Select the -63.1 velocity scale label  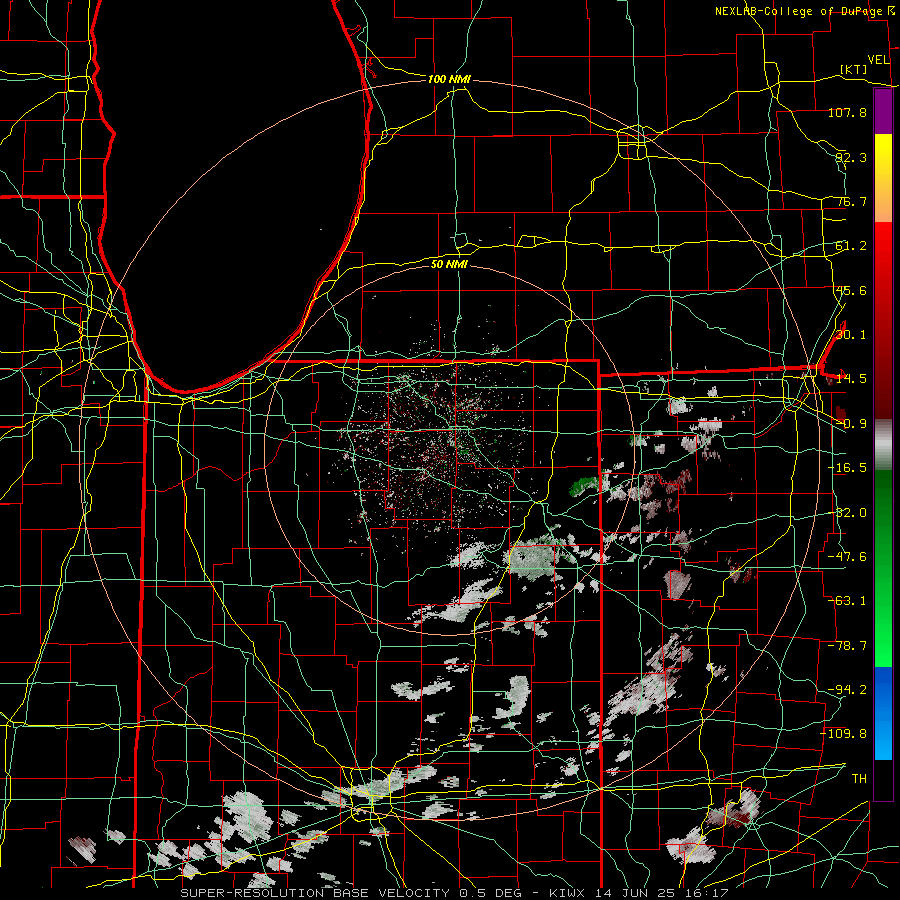[x=847, y=601]
